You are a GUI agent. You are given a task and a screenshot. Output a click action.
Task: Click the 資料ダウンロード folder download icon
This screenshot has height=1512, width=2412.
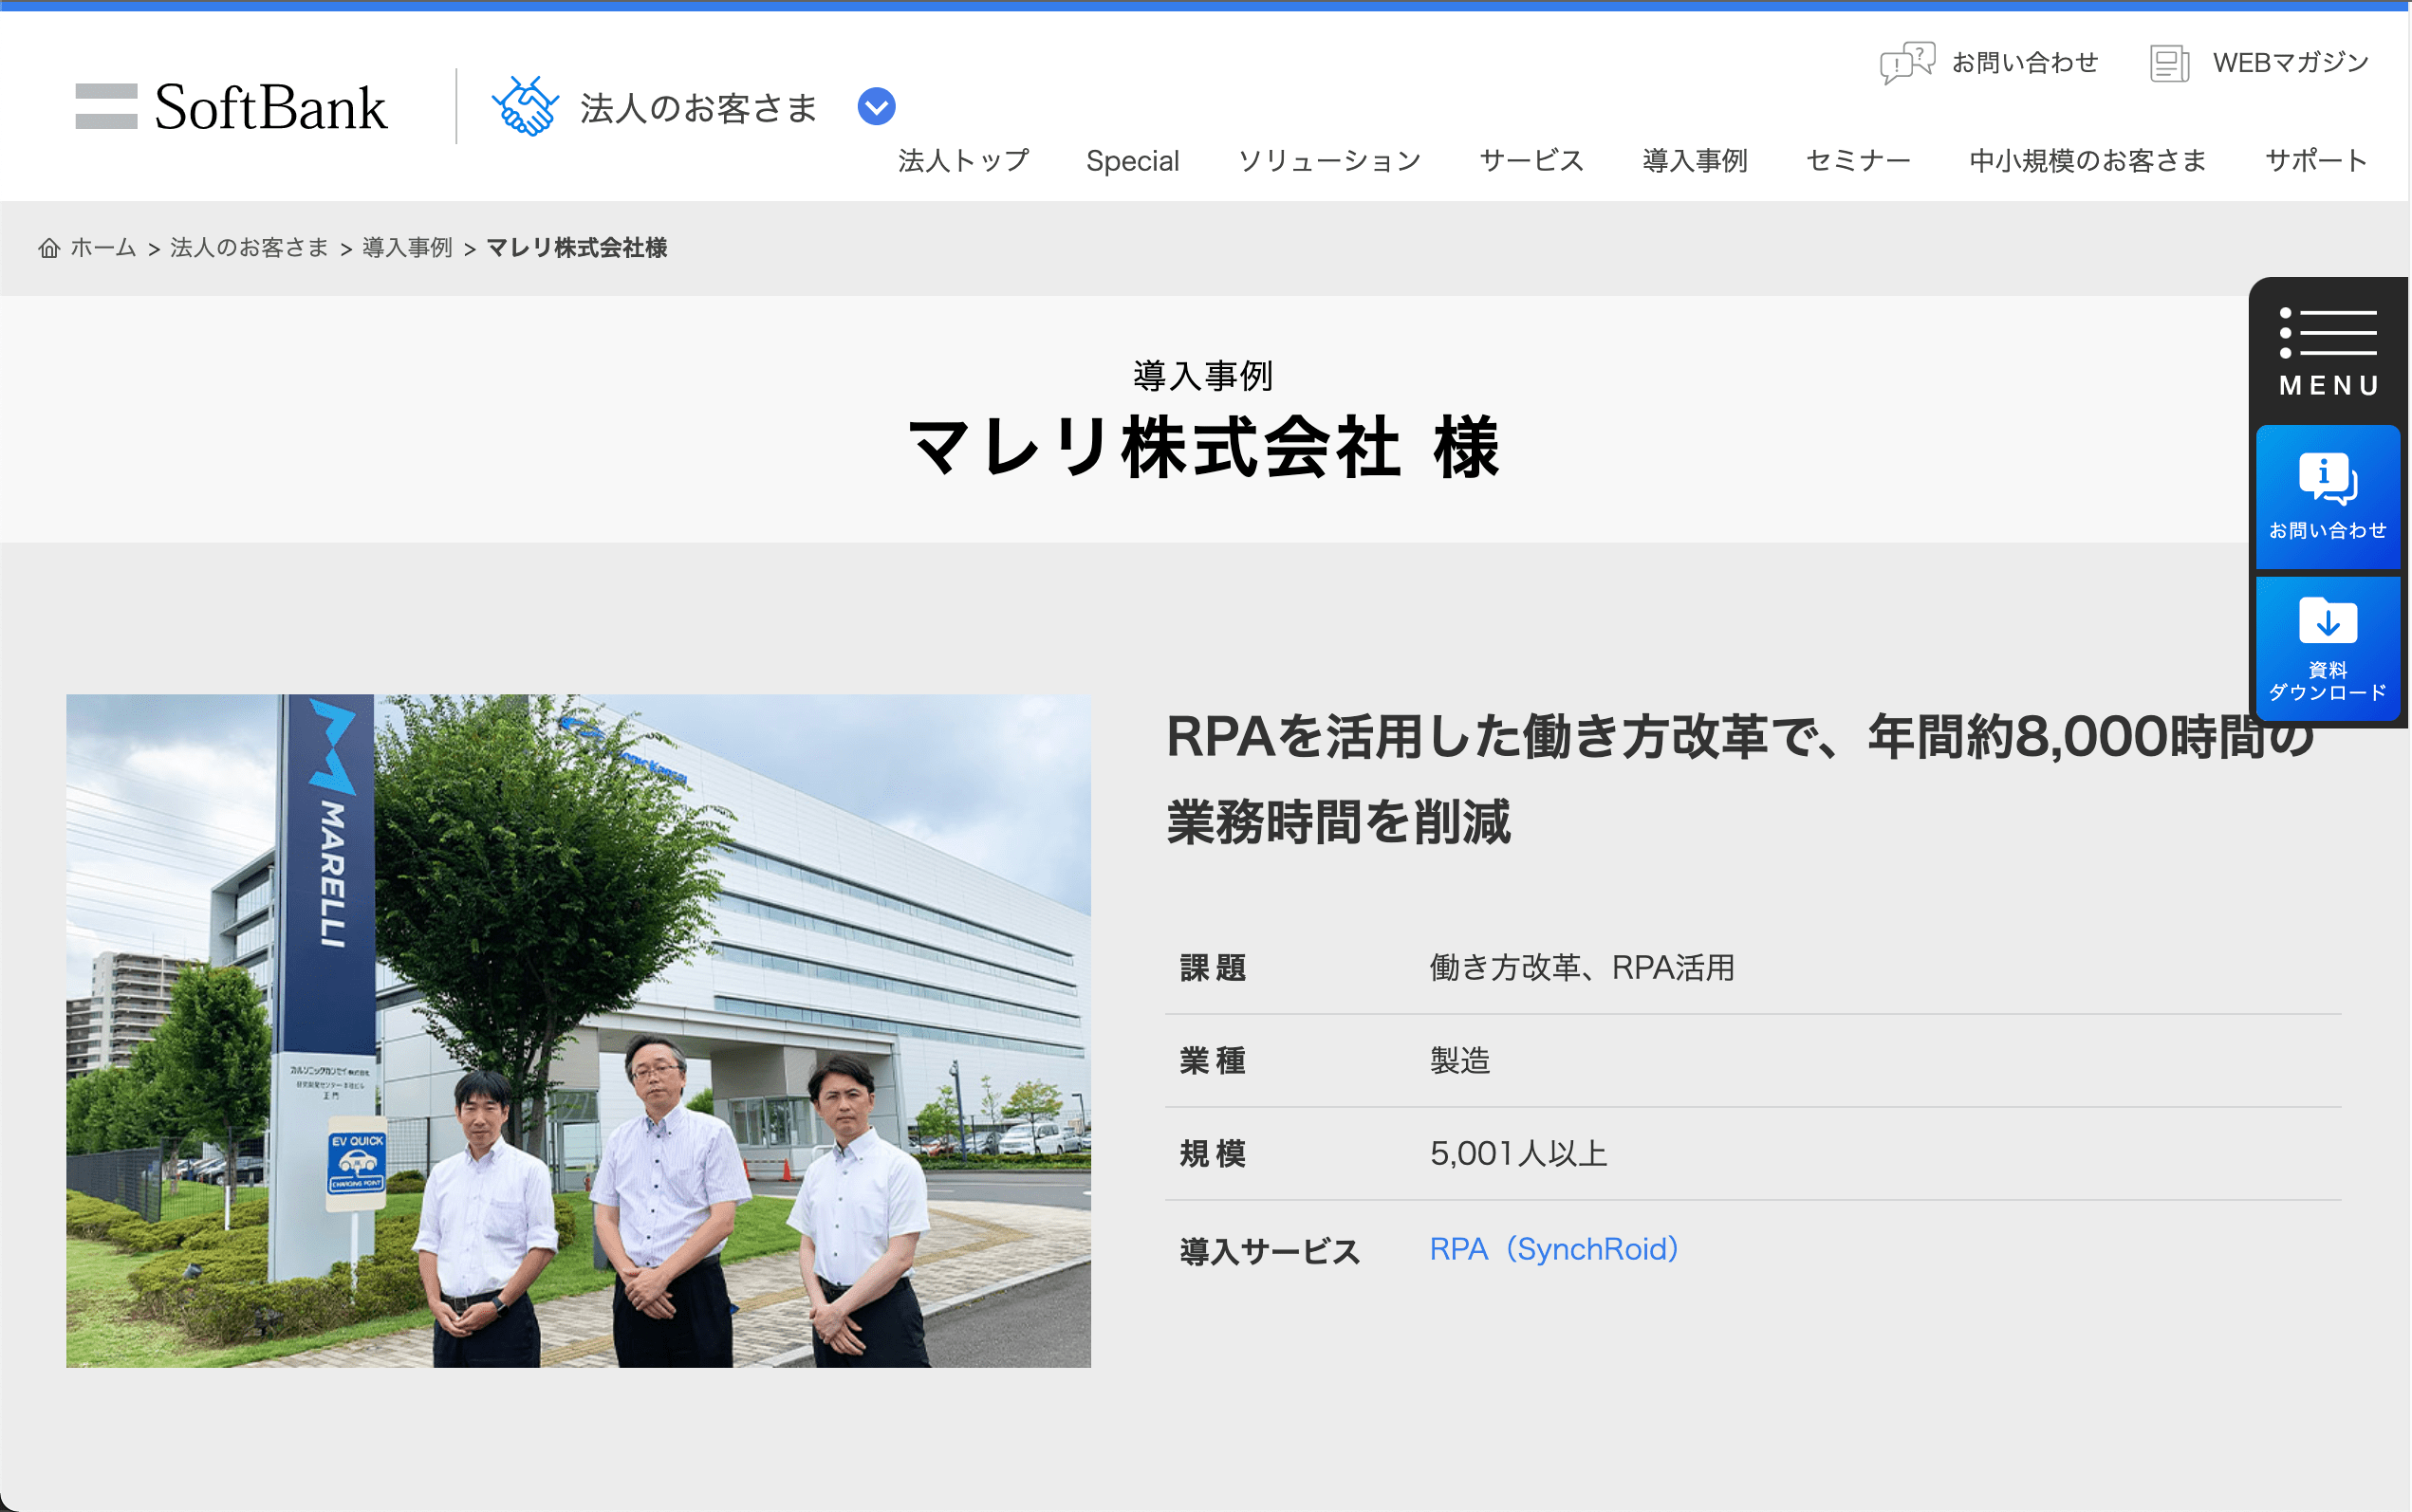[x=2328, y=620]
